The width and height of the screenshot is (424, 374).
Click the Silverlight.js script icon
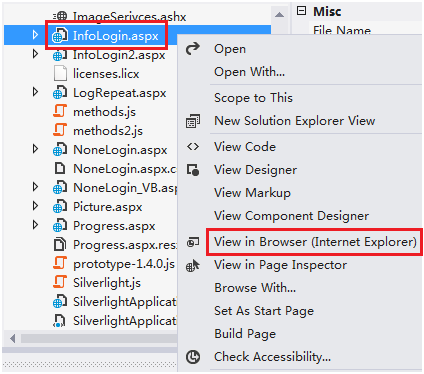tap(60, 282)
